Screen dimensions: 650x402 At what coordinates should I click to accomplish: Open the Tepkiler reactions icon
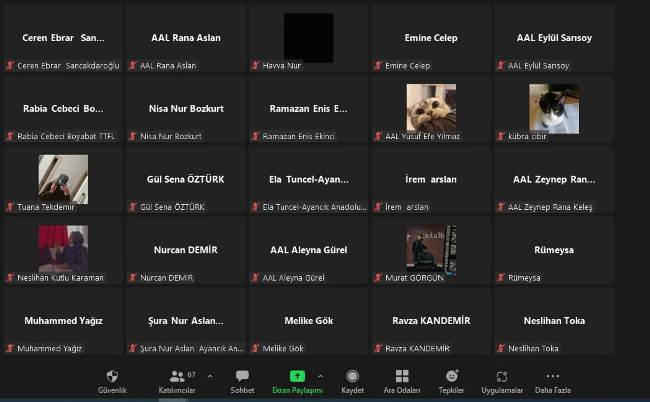(452, 376)
